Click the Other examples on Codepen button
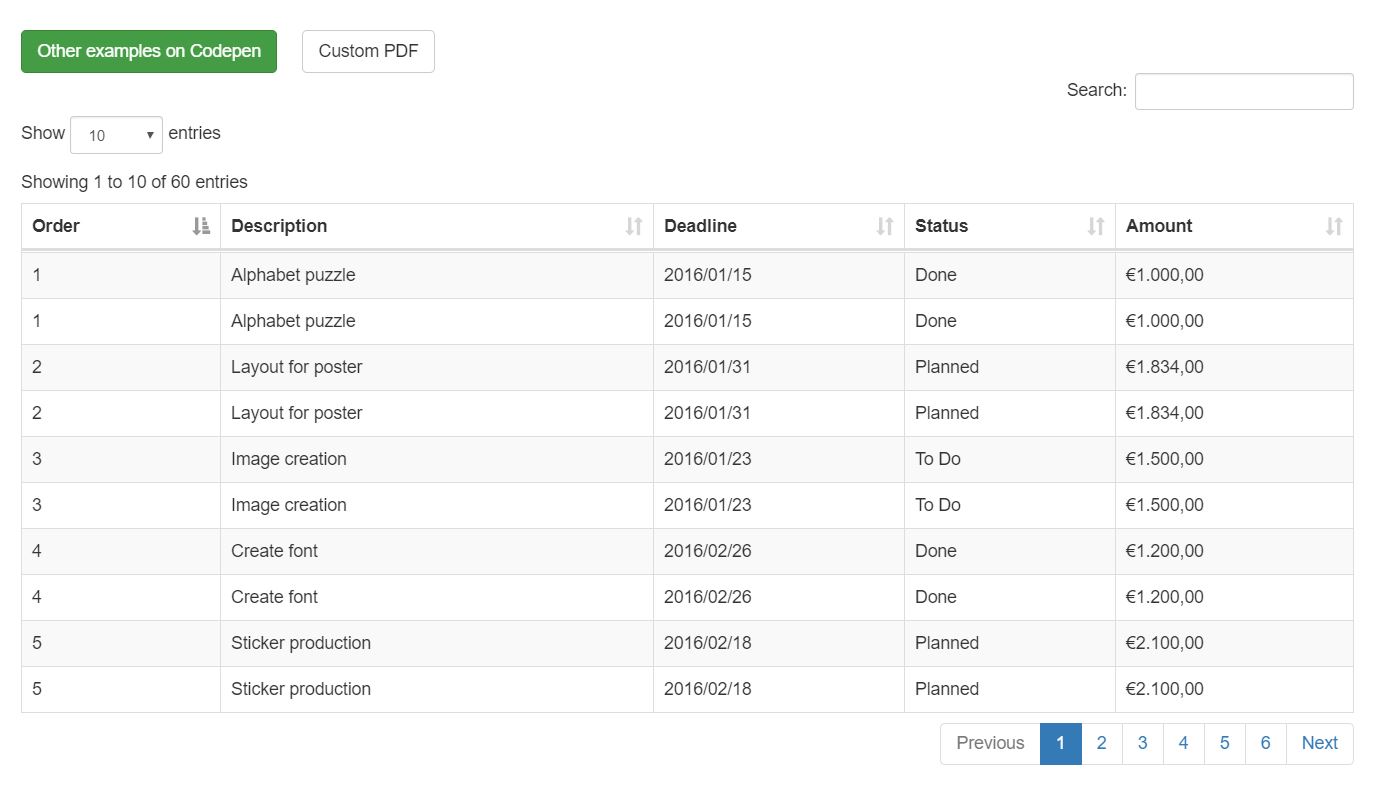Viewport: 1388px width, 794px height. [148, 50]
